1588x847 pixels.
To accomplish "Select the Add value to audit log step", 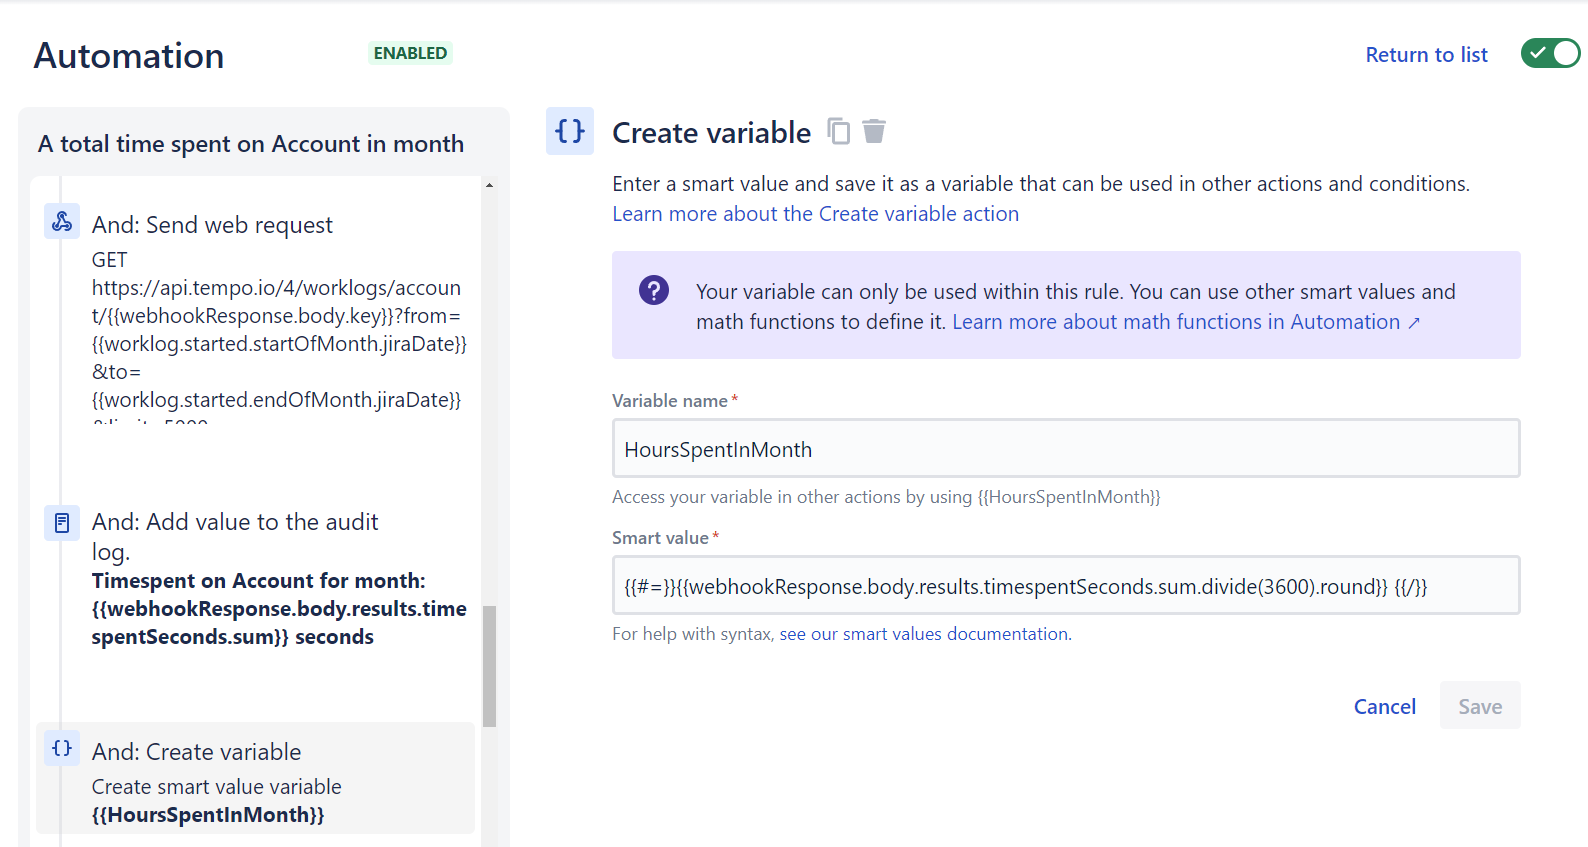I will [235, 523].
